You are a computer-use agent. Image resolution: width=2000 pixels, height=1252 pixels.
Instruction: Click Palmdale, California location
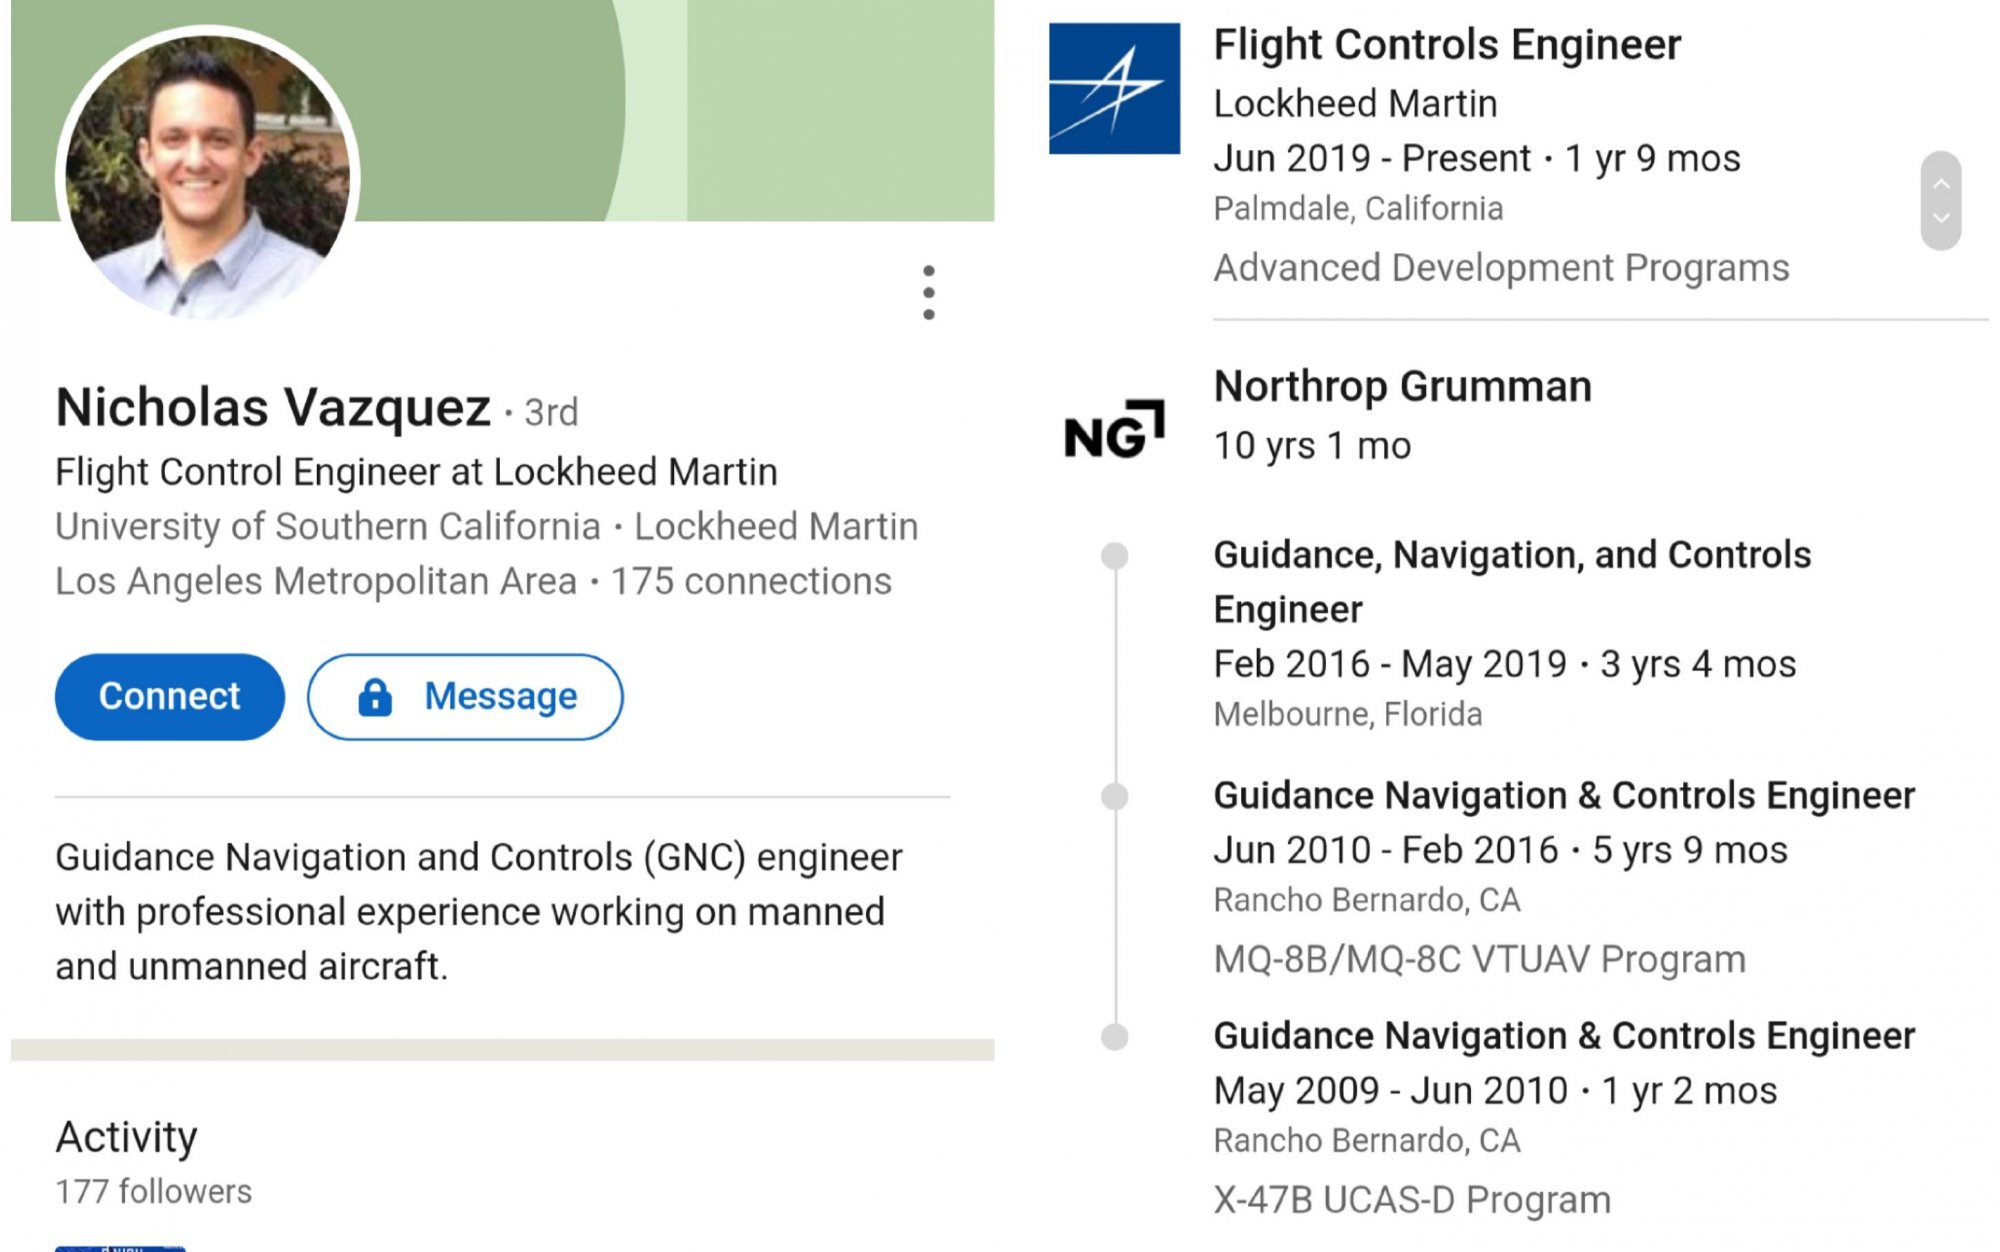pos(1358,209)
